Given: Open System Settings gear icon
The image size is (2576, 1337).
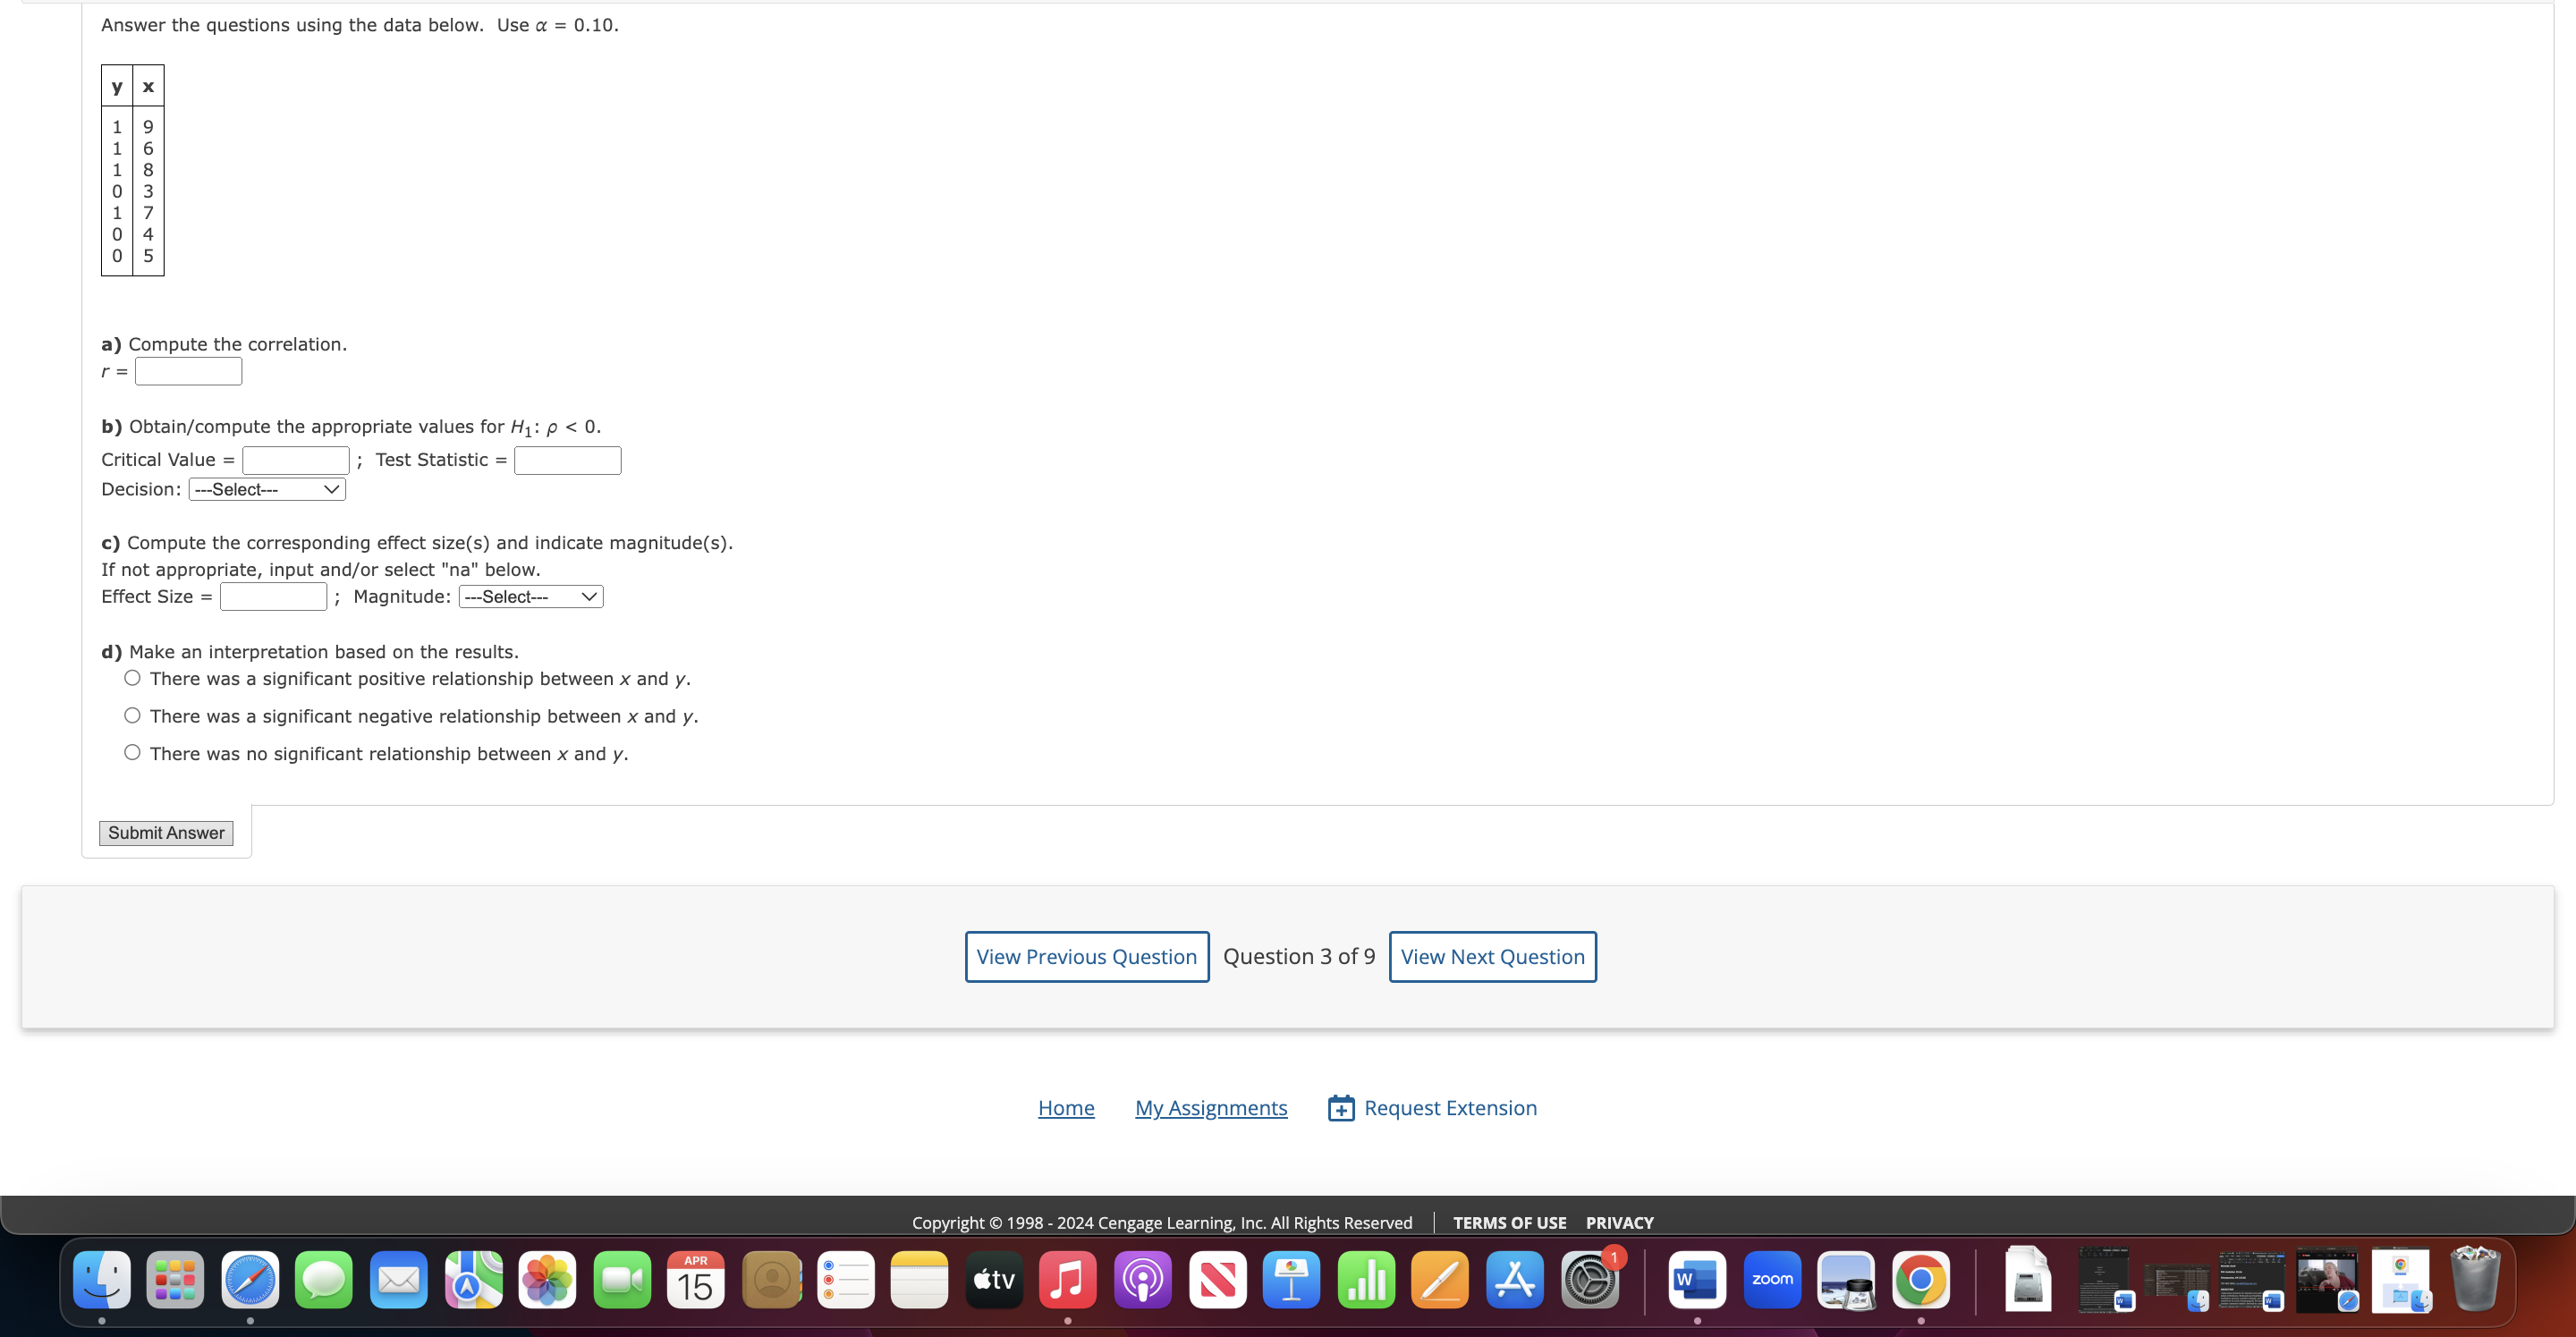Looking at the screenshot, I should click(1589, 1279).
